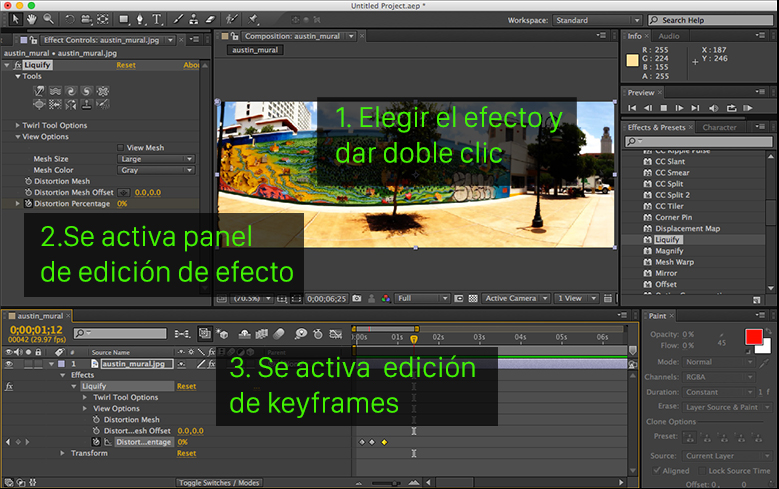Image resolution: width=779 pixels, height=489 pixels.
Task: Show channel color management icon
Action: click(386, 298)
